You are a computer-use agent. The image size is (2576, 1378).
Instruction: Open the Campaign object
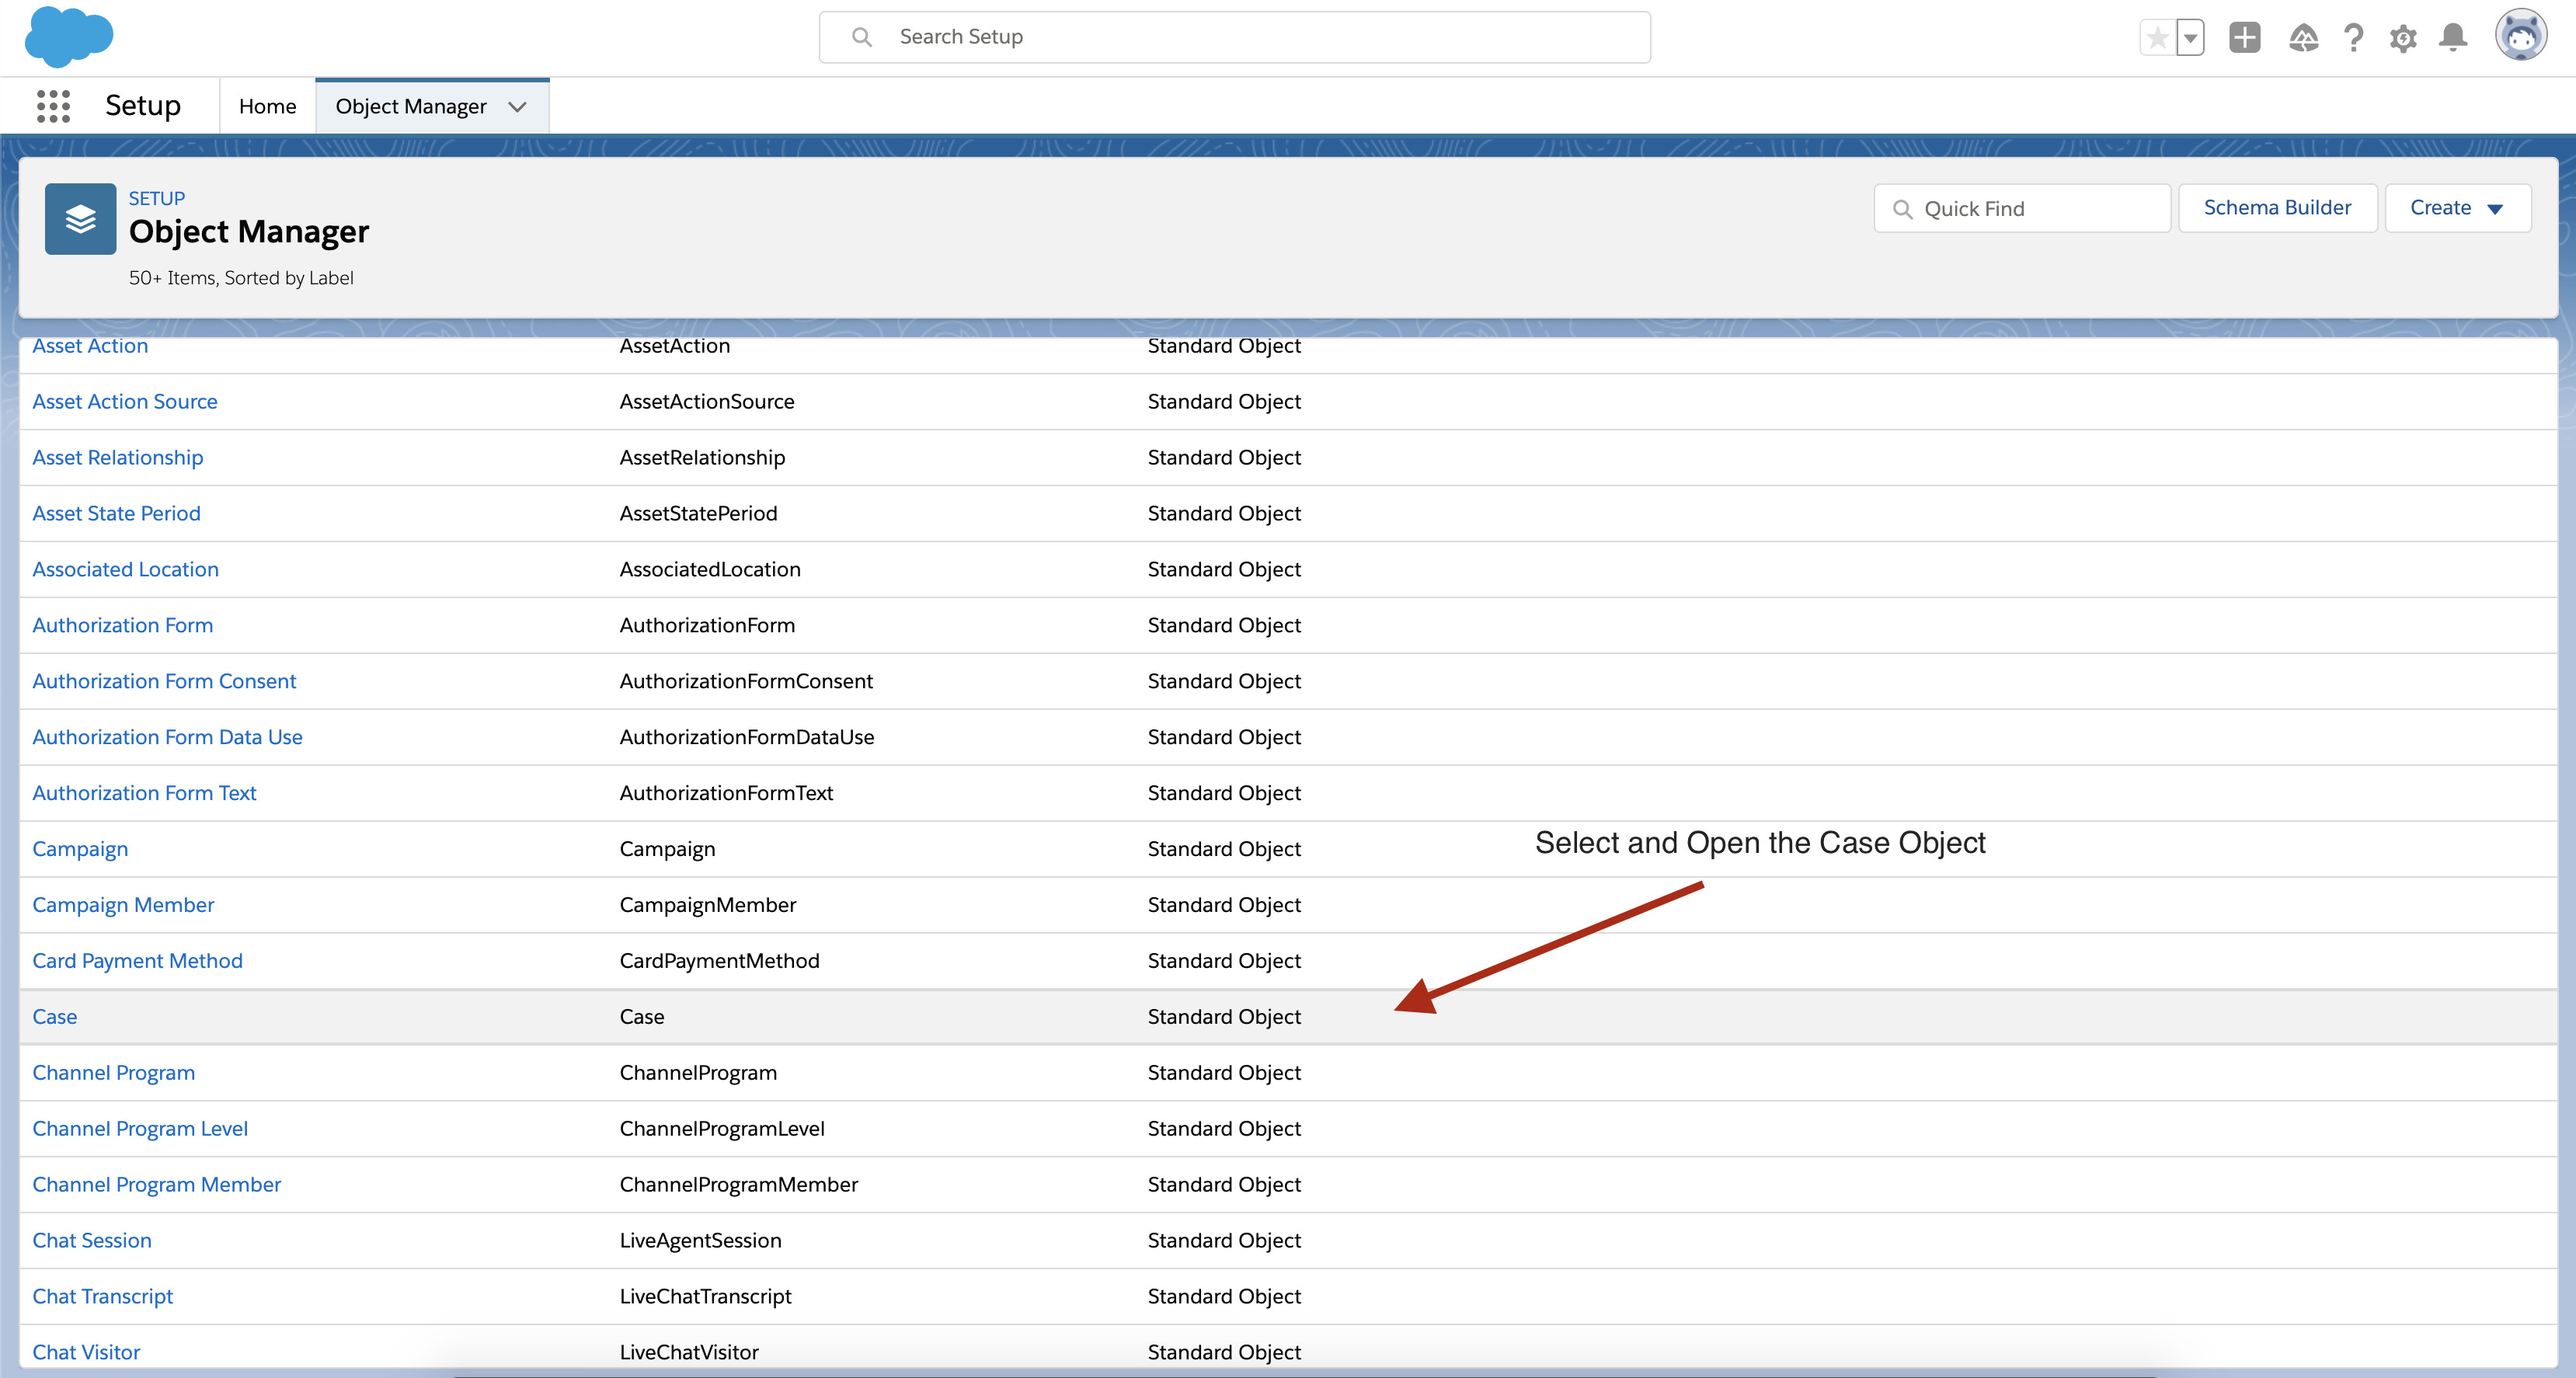point(80,849)
